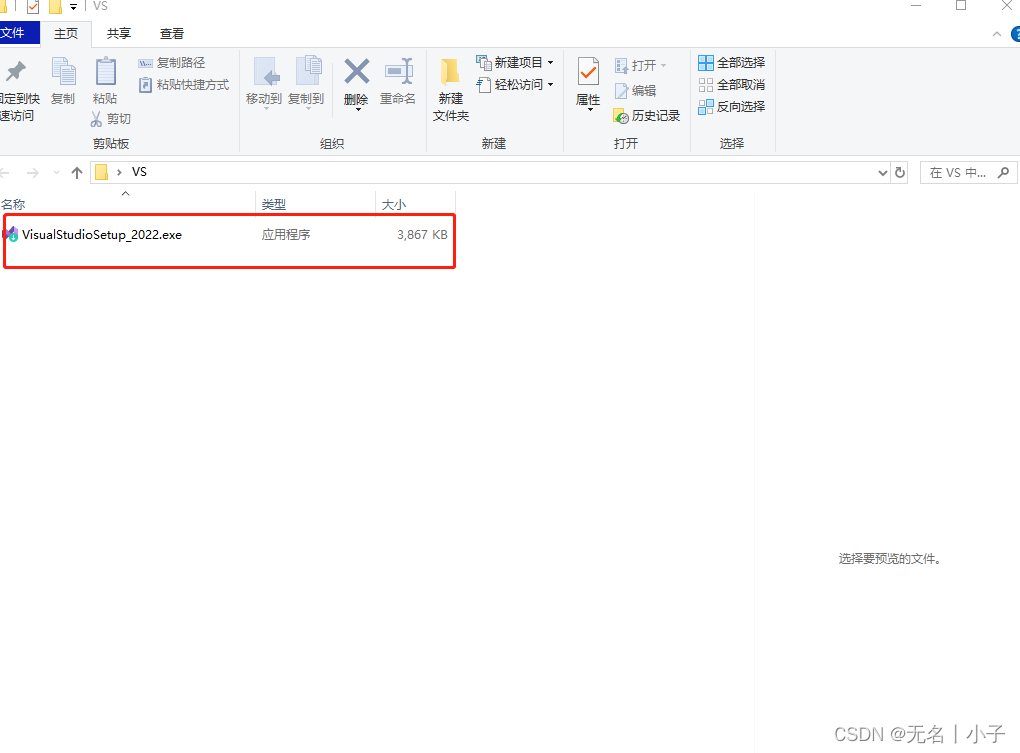Open the 新建项目 dropdown
Image resolution: width=1020 pixels, height=753 pixels.
(550, 62)
